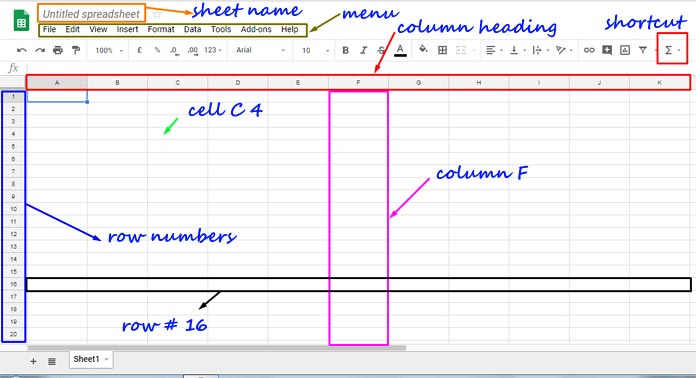Format as percent icon
This screenshot has width=696, height=378.
(157, 50)
